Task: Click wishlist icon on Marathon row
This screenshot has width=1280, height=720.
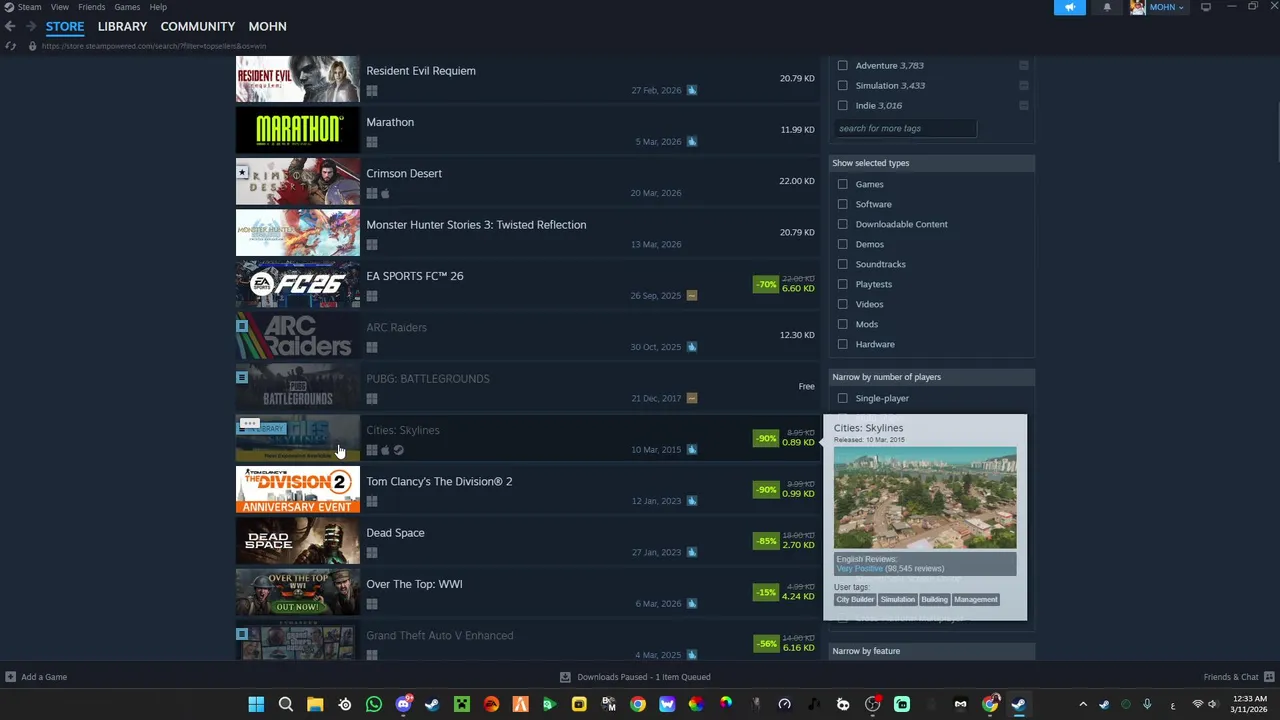Action: tap(692, 142)
